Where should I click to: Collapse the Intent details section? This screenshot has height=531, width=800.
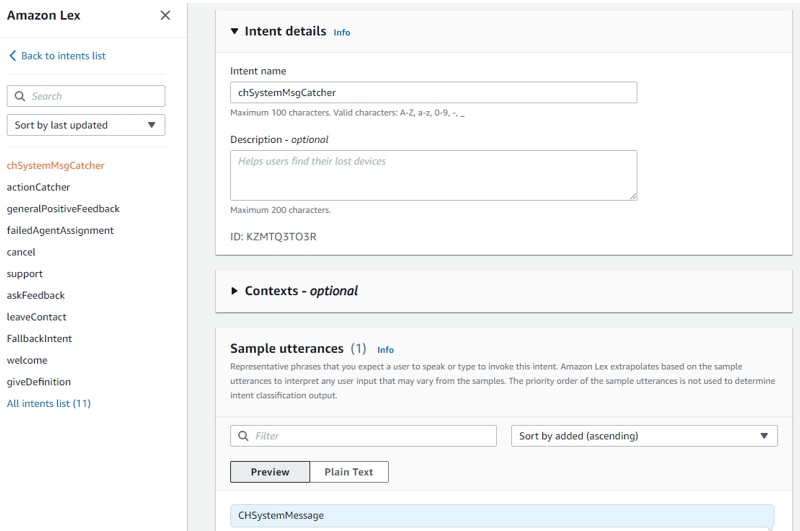click(235, 32)
